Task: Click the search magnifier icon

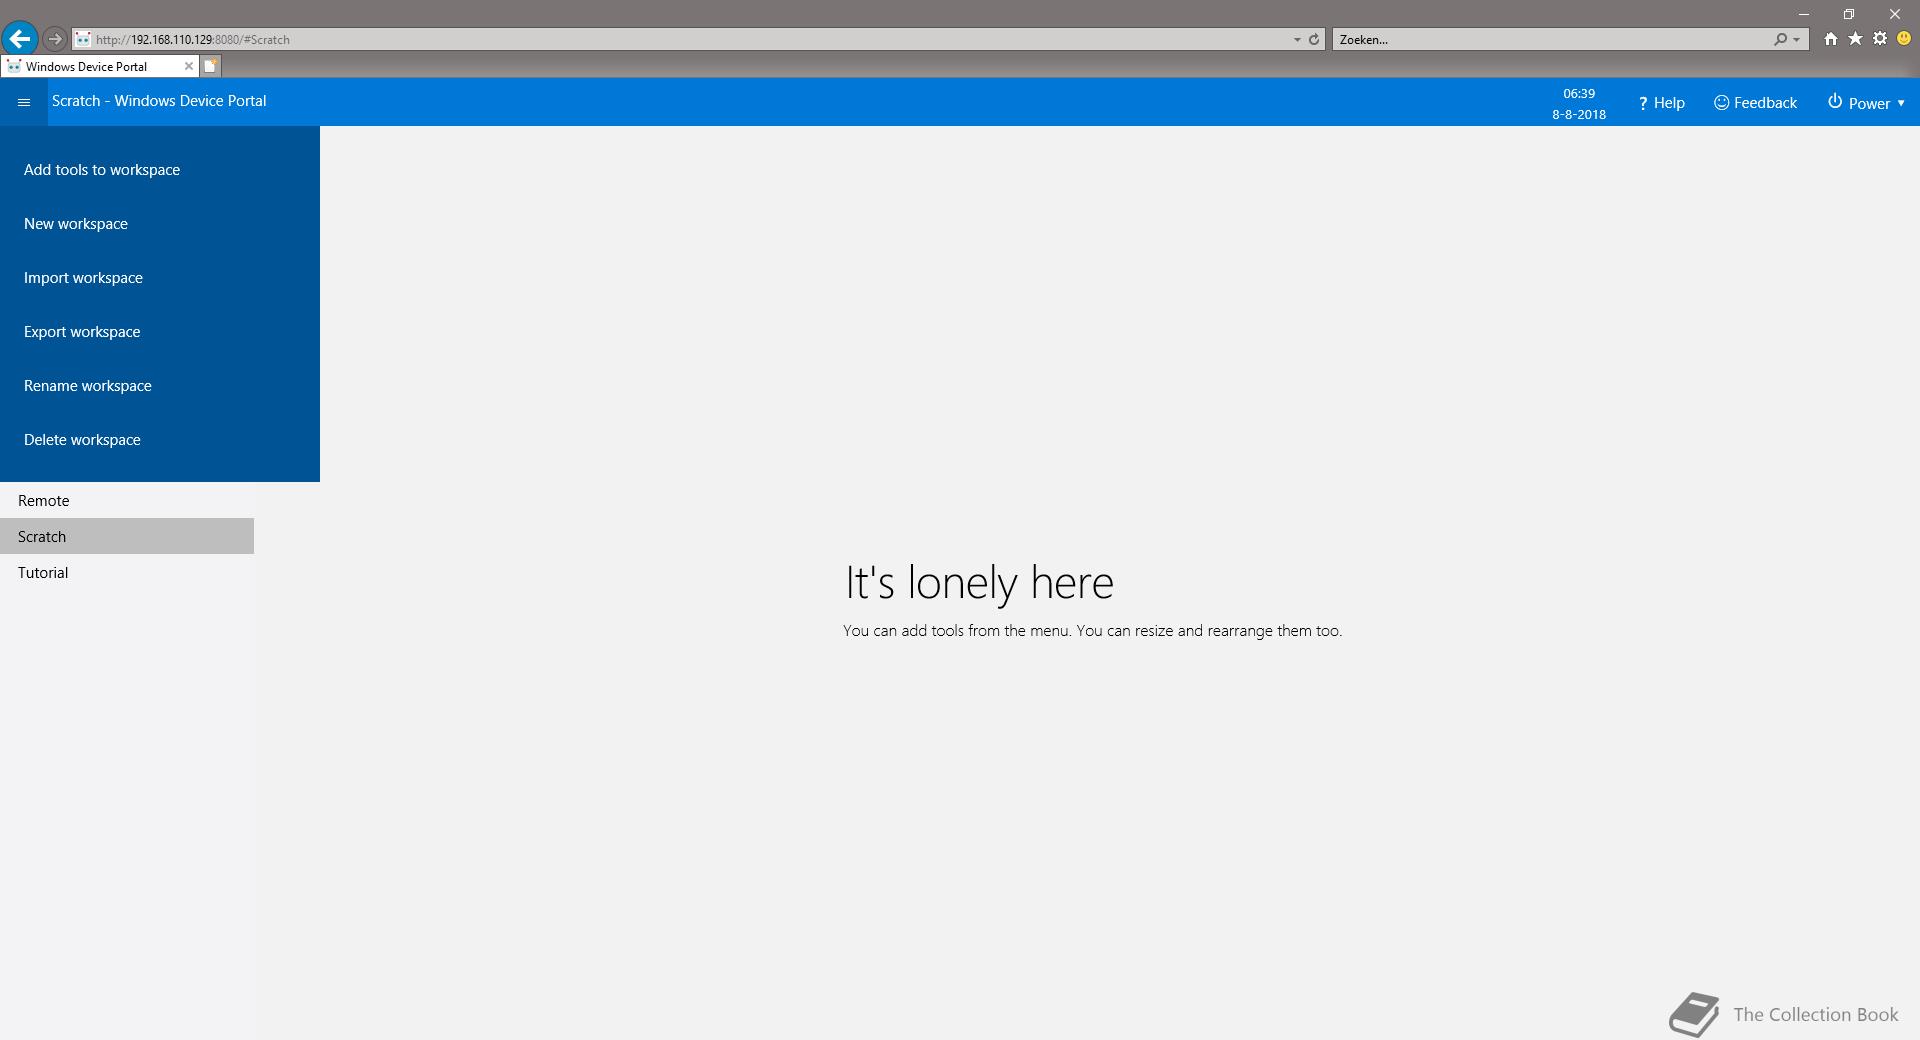Action: (1780, 40)
